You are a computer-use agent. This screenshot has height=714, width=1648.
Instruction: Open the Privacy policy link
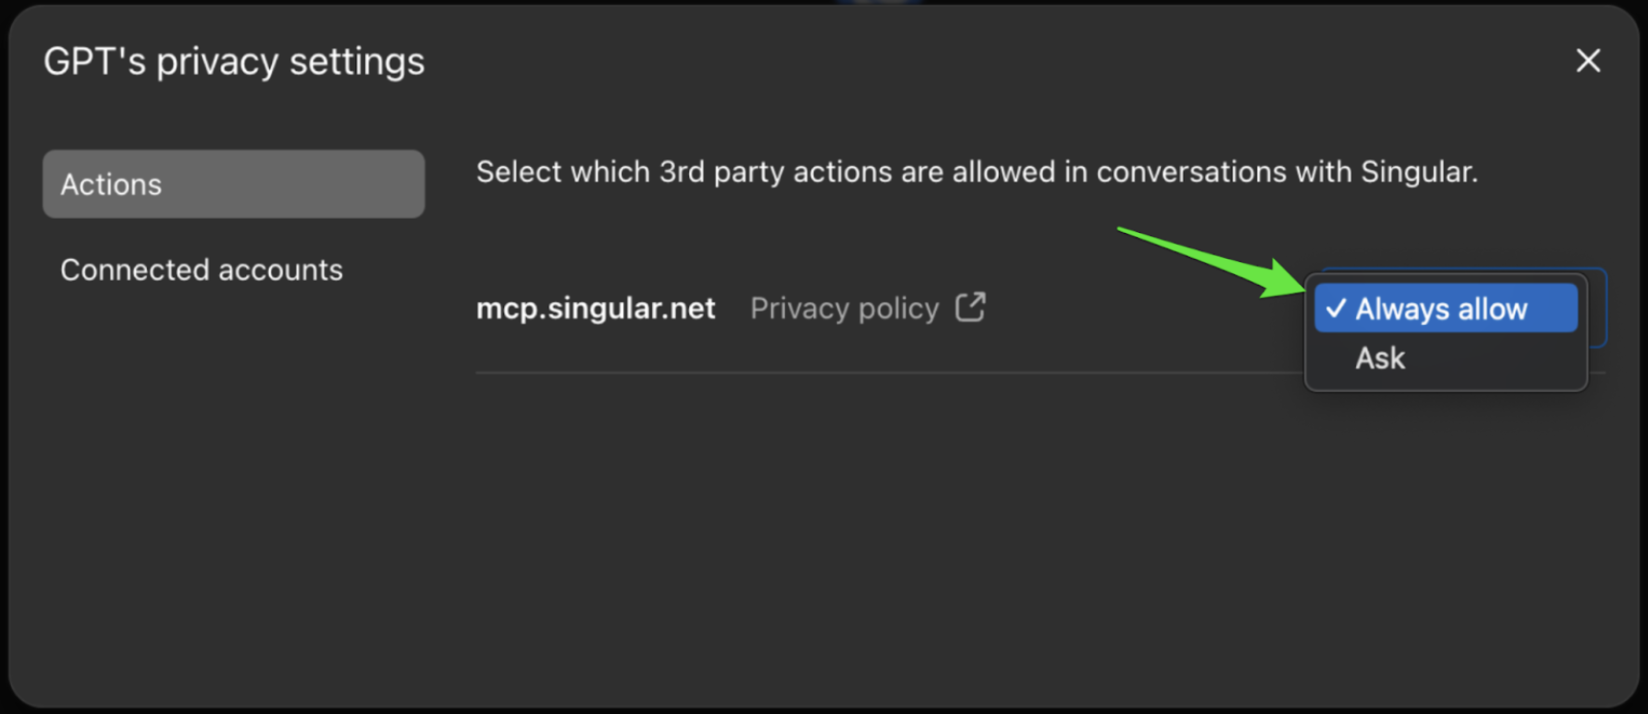[x=844, y=308]
